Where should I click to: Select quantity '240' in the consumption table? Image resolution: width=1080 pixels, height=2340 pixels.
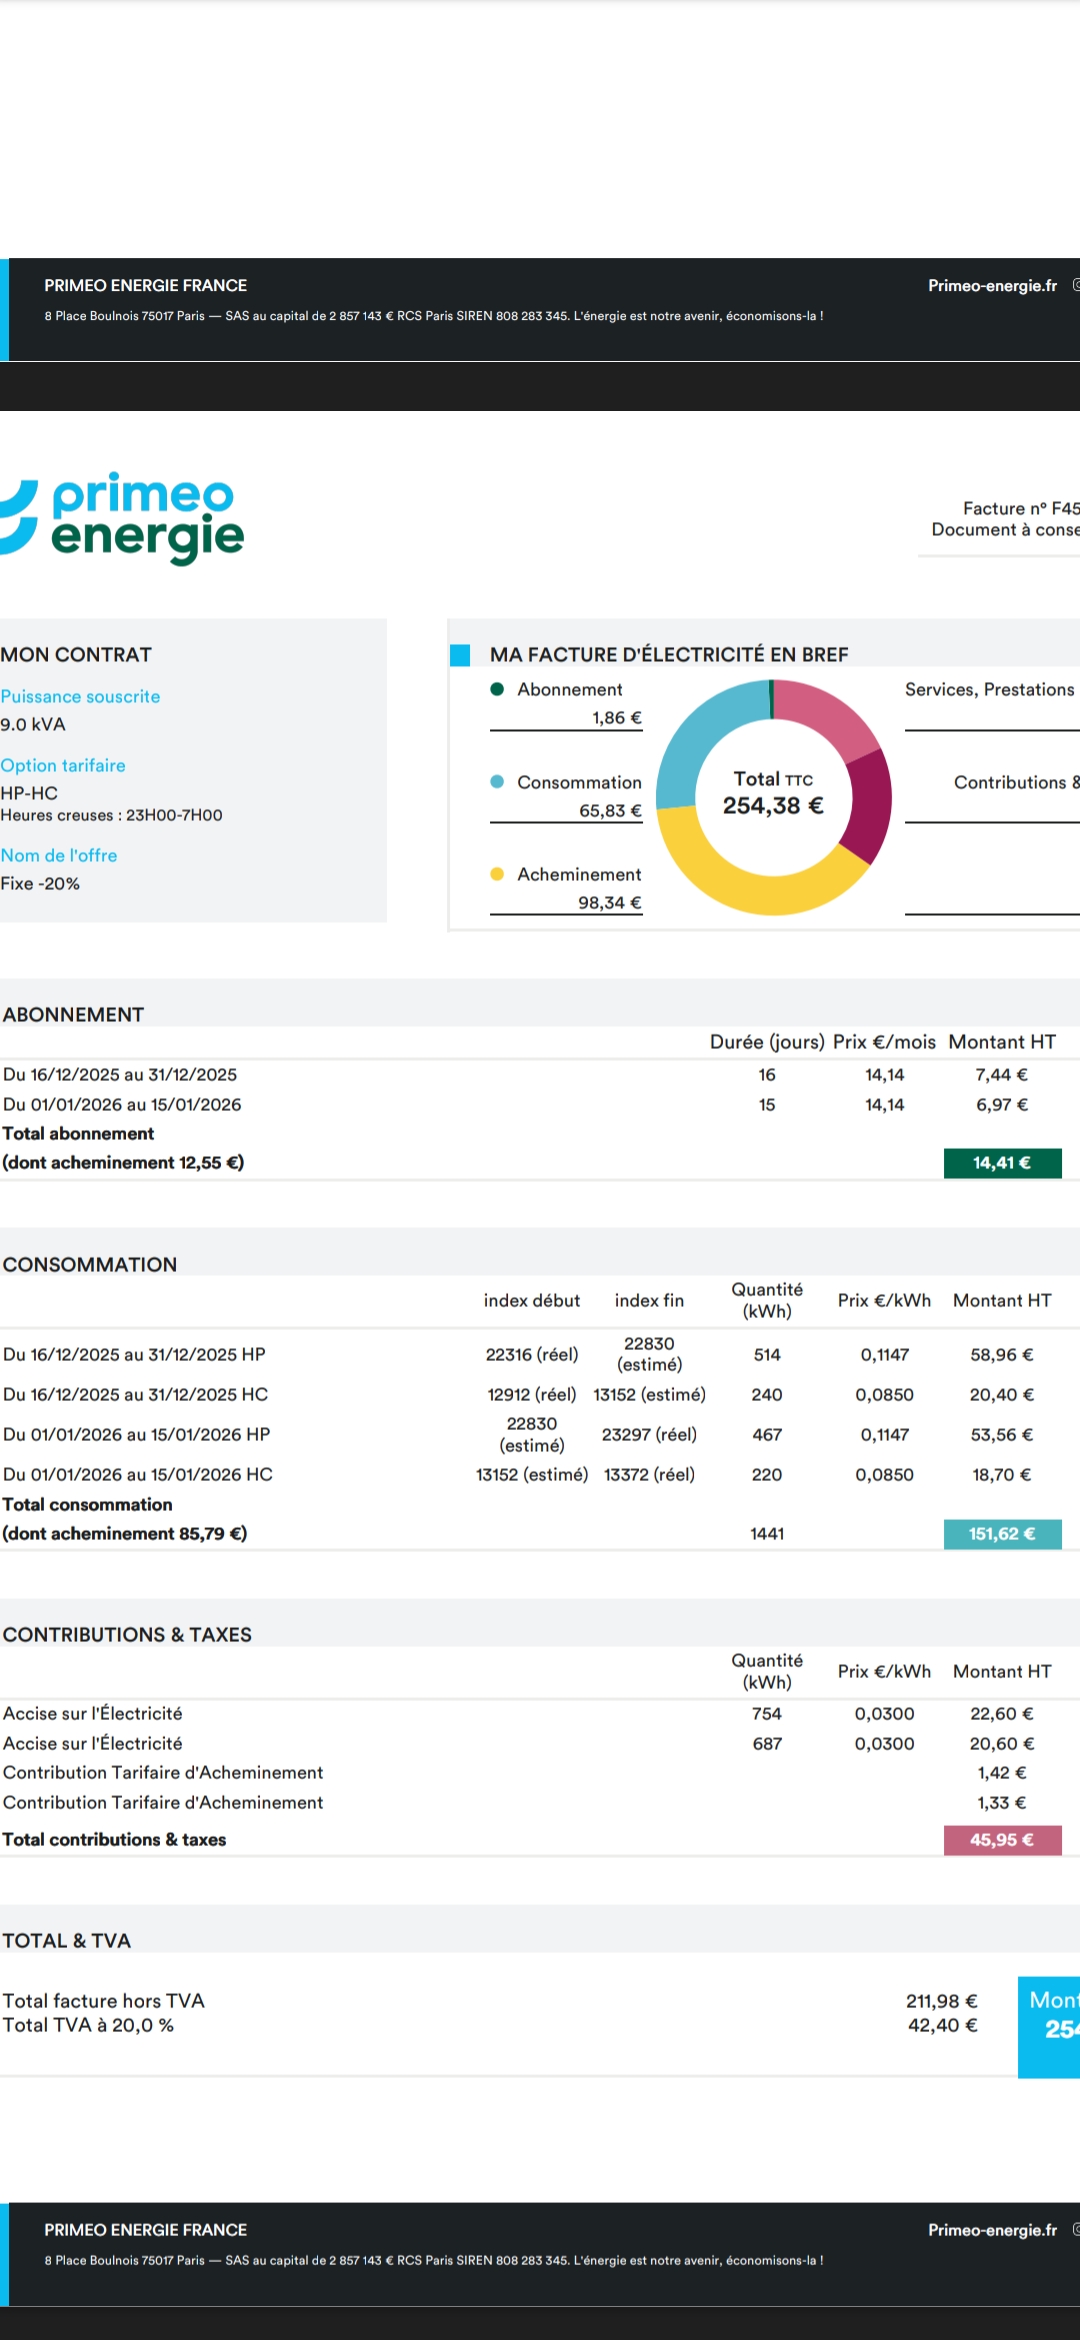point(767,1395)
